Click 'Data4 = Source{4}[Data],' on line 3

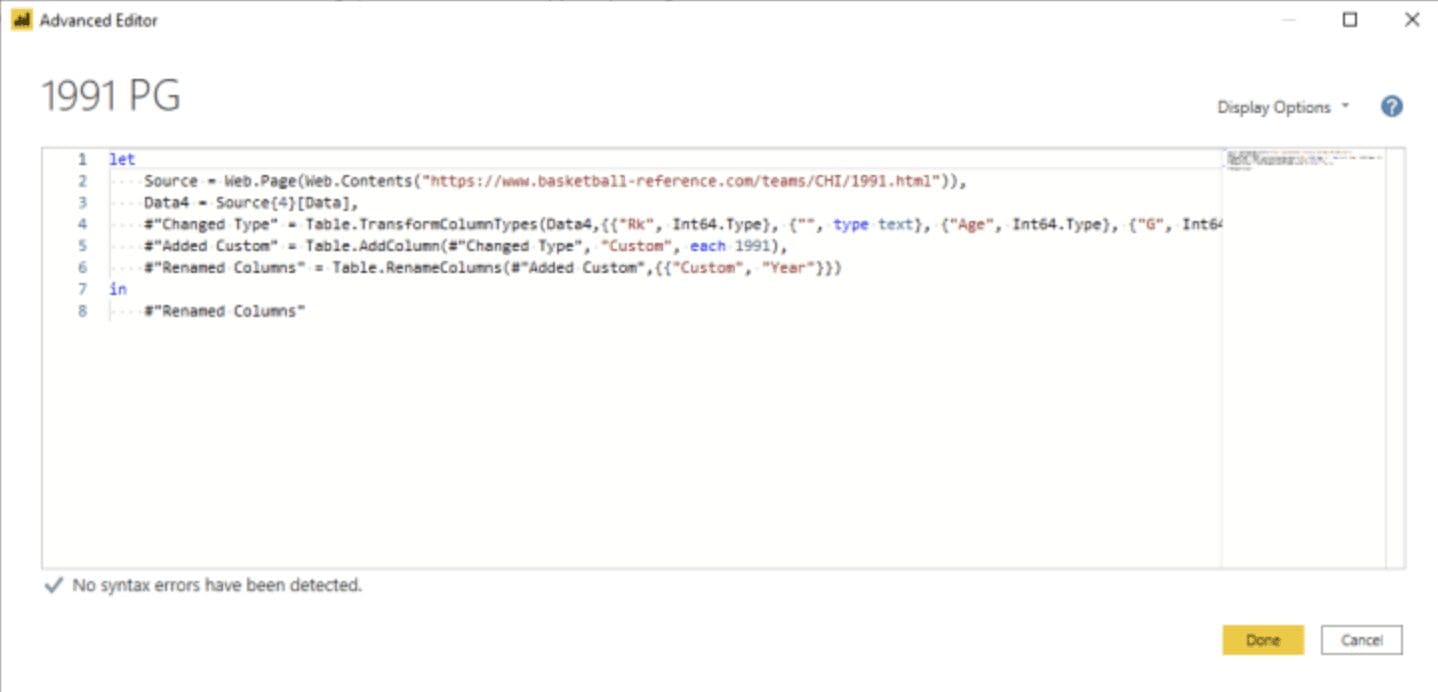[x=251, y=203]
